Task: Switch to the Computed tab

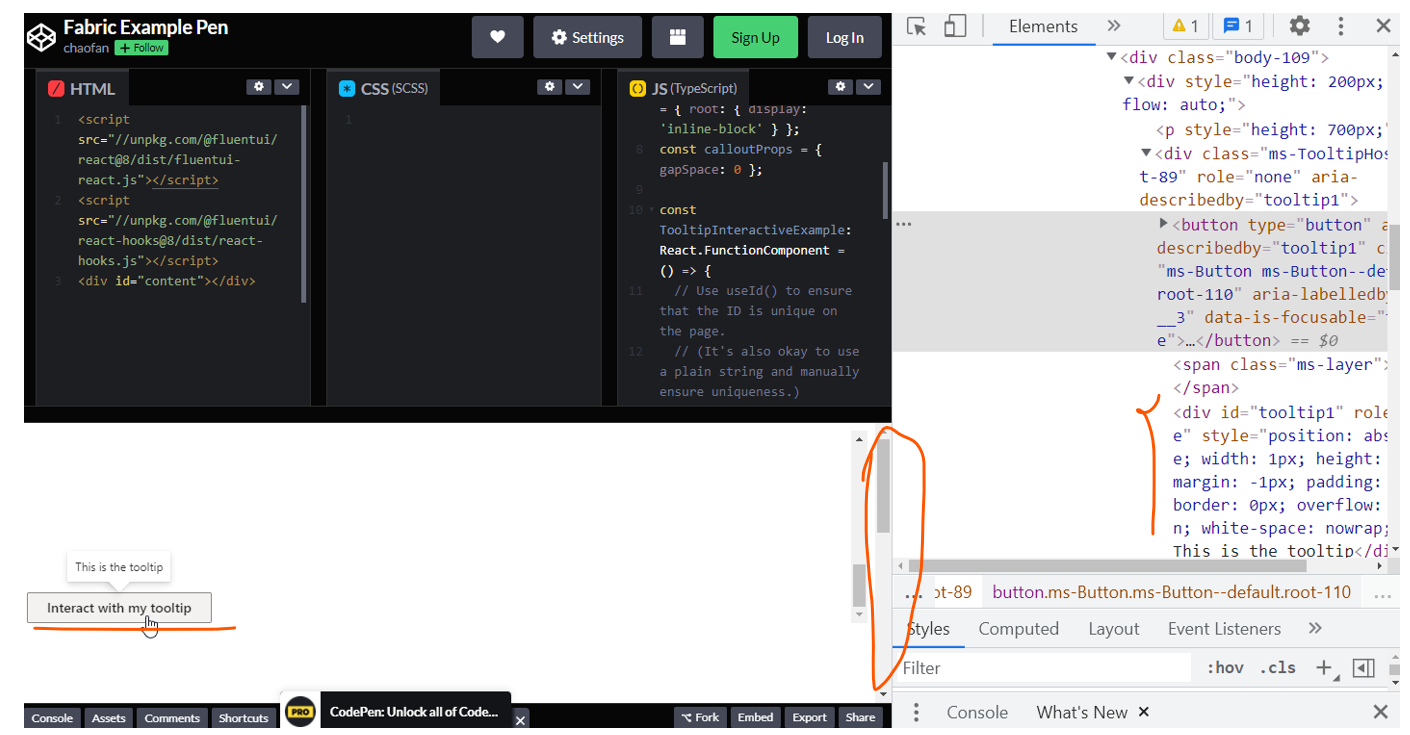Action: click(x=1019, y=628)
